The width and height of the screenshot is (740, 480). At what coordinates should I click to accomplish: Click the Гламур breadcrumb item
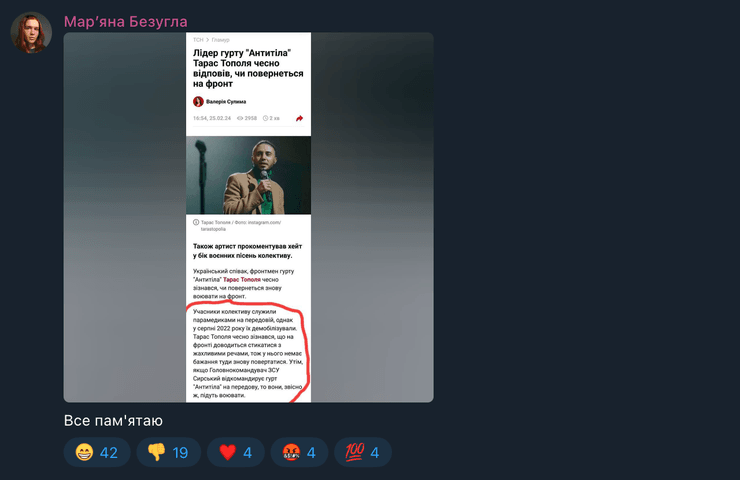pos(220,40)
